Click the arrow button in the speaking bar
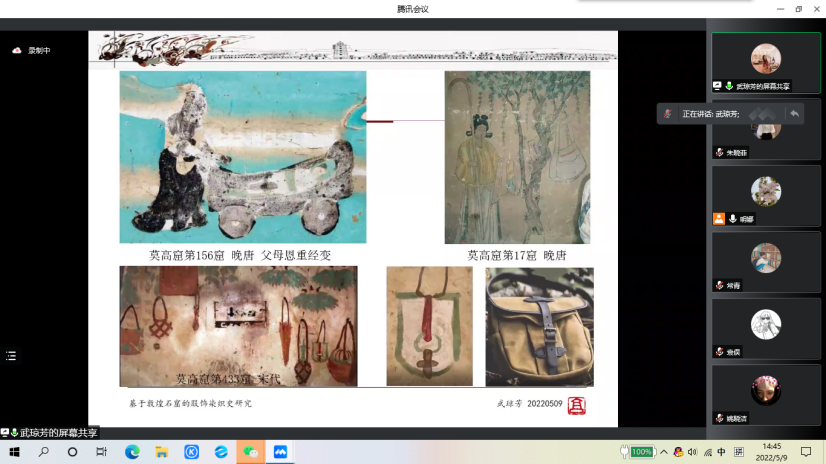826x464 pixels. (x=794, y=114)
